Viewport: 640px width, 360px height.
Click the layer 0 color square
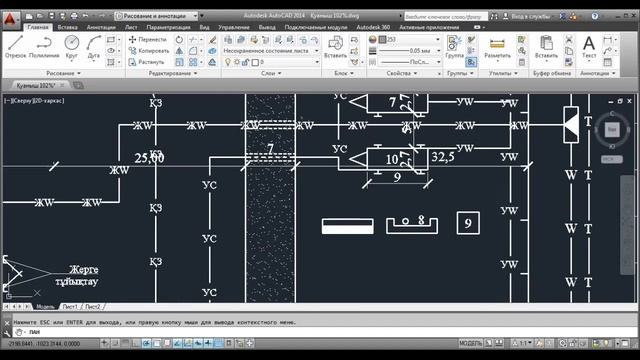click(x=255, y=62)
